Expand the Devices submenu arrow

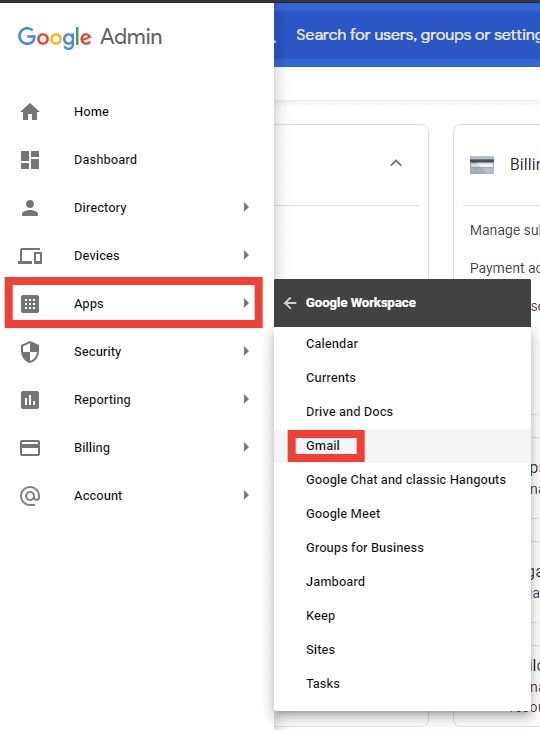pyautogui.click(x=246, y=255)
